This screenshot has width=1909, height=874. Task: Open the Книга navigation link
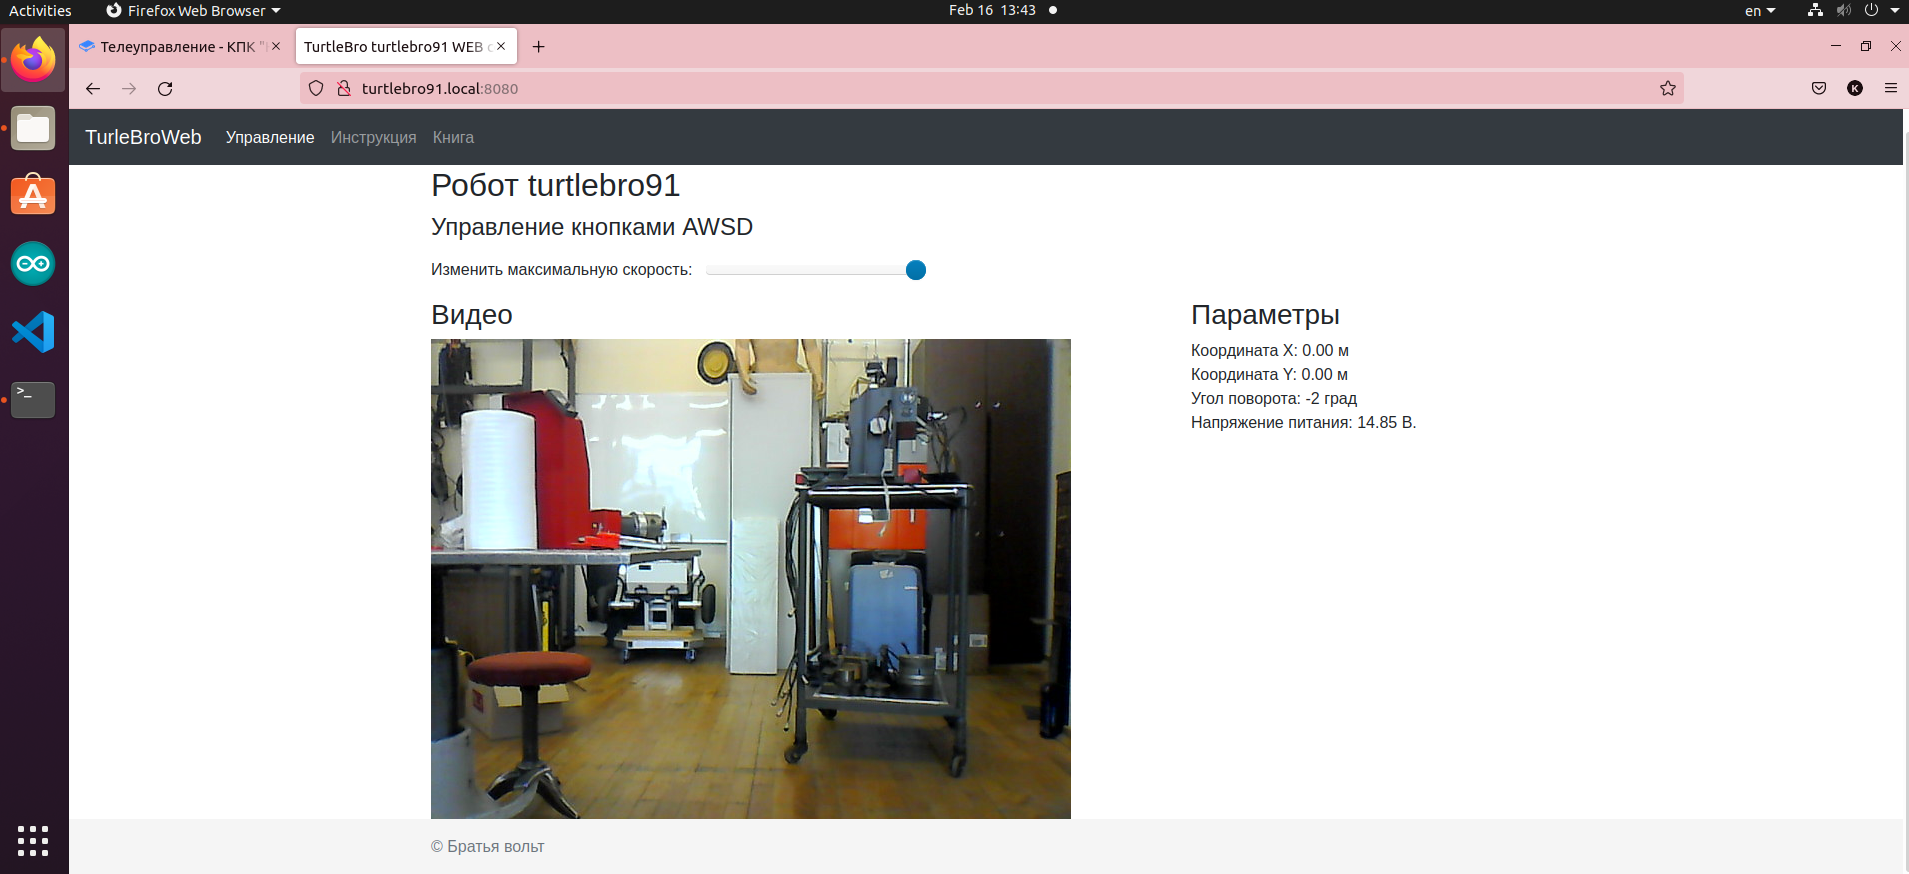point(453,138)
